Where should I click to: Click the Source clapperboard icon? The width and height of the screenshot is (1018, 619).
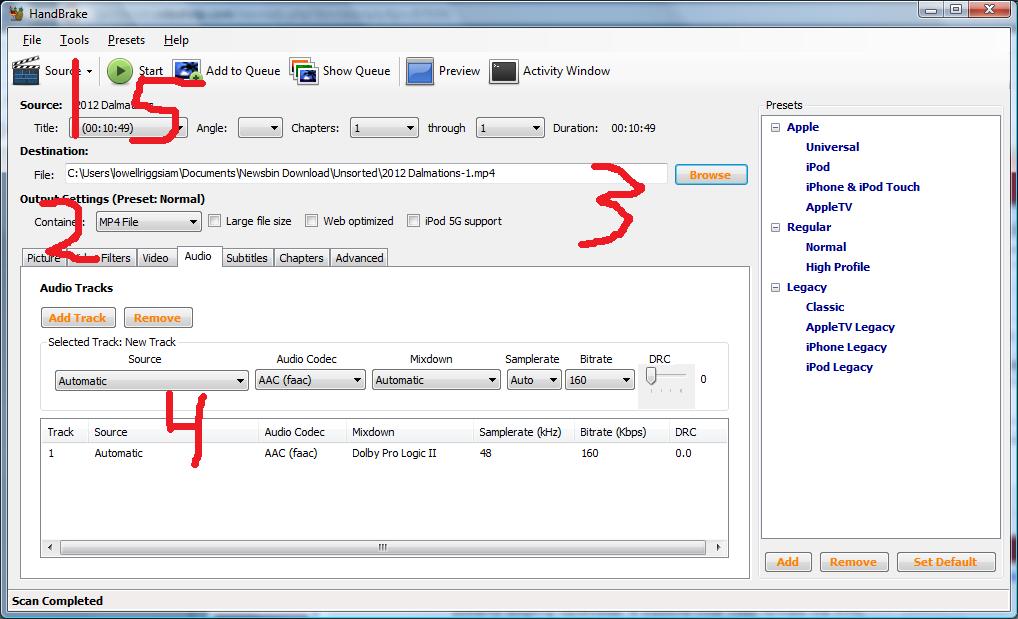click(x=26, y=70)
